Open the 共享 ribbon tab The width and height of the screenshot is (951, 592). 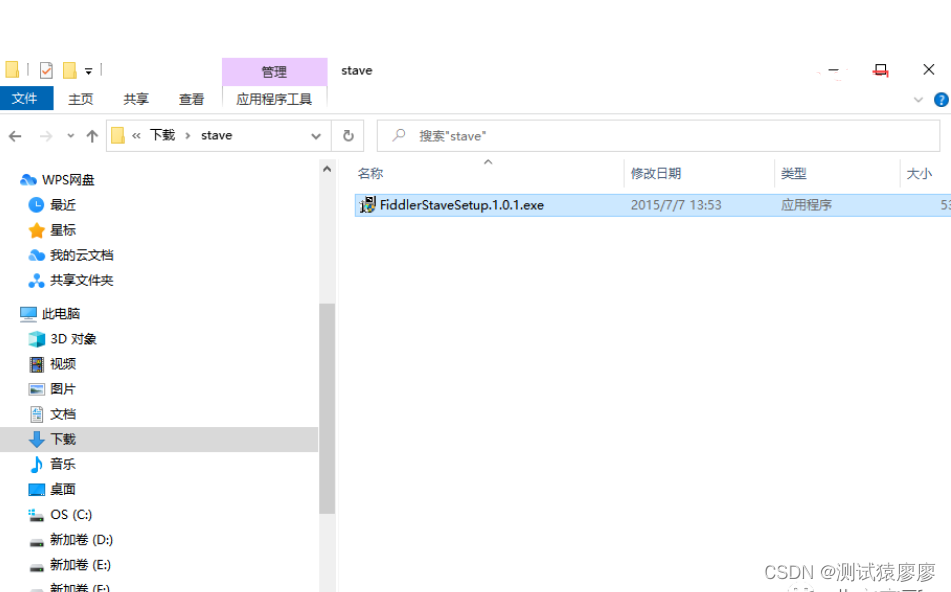(136, 99)
